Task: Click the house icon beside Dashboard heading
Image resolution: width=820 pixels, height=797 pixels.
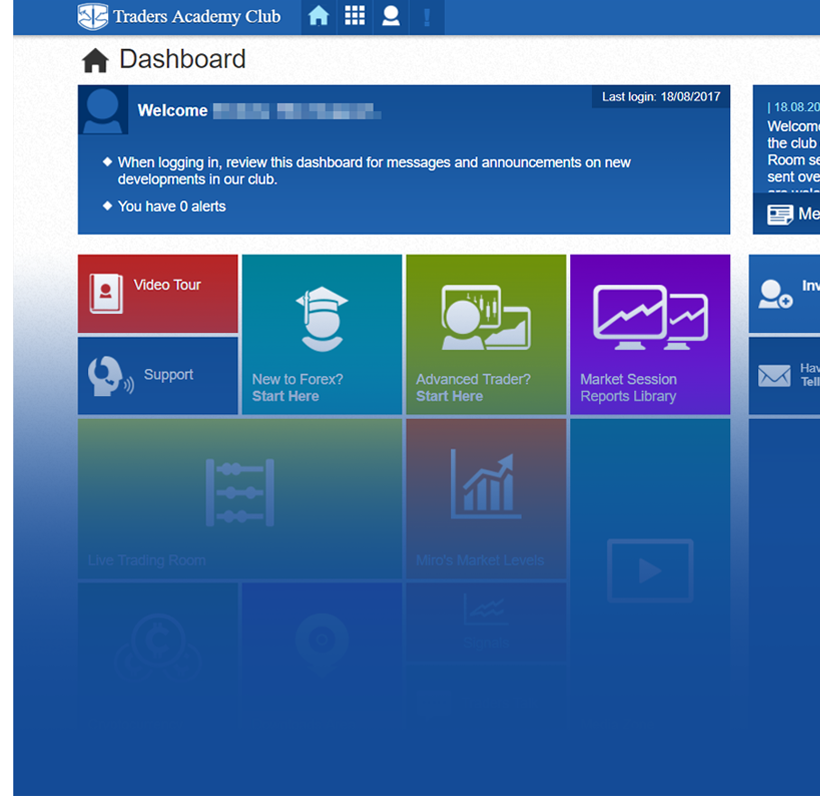Action: pyautogui.click(x=95, y=60)
